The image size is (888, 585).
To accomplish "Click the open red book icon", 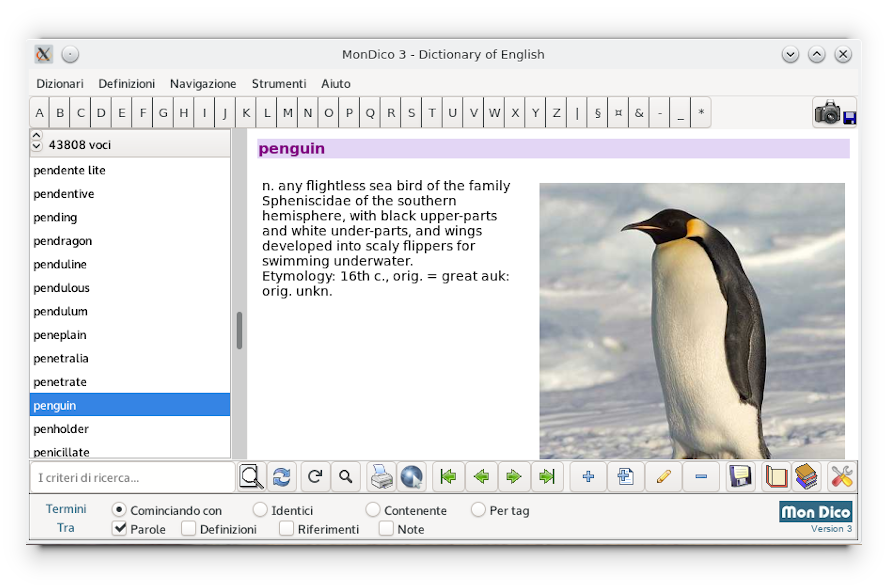I will tap(776, 477).
